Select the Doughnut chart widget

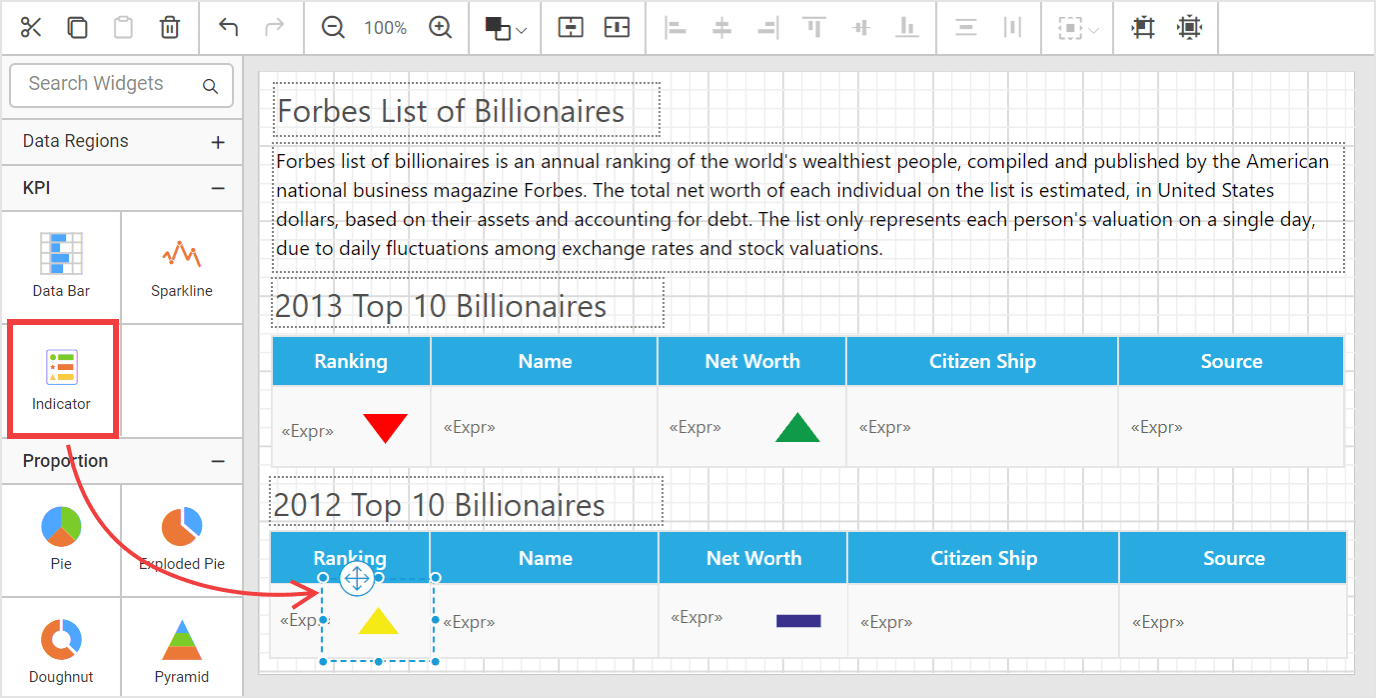pos(61,647)
